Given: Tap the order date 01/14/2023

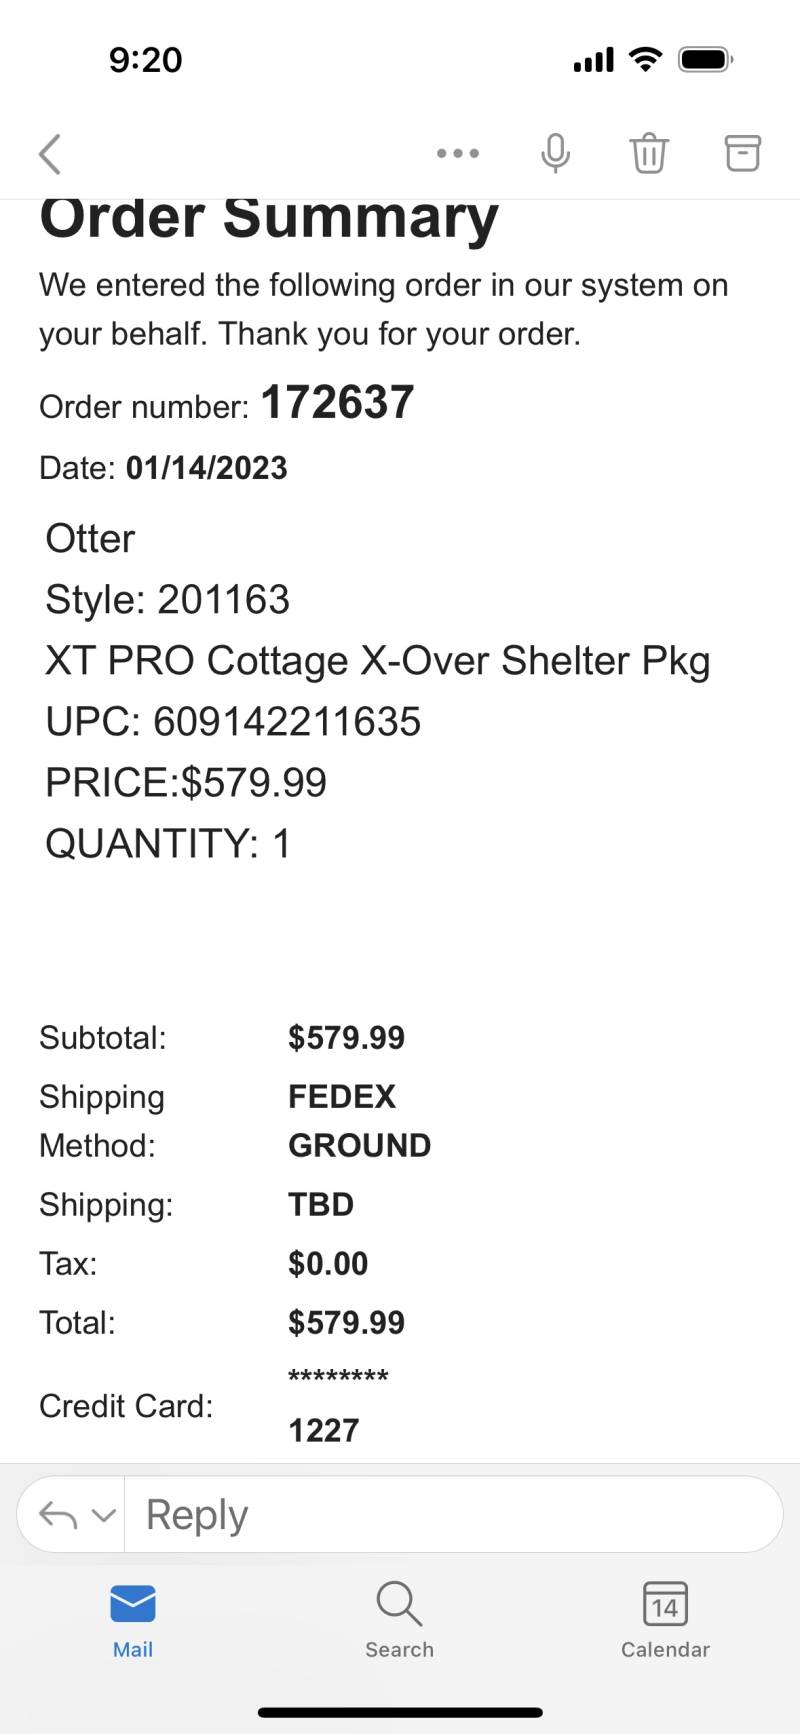Looking at the screenshot, I should [207, 468].
